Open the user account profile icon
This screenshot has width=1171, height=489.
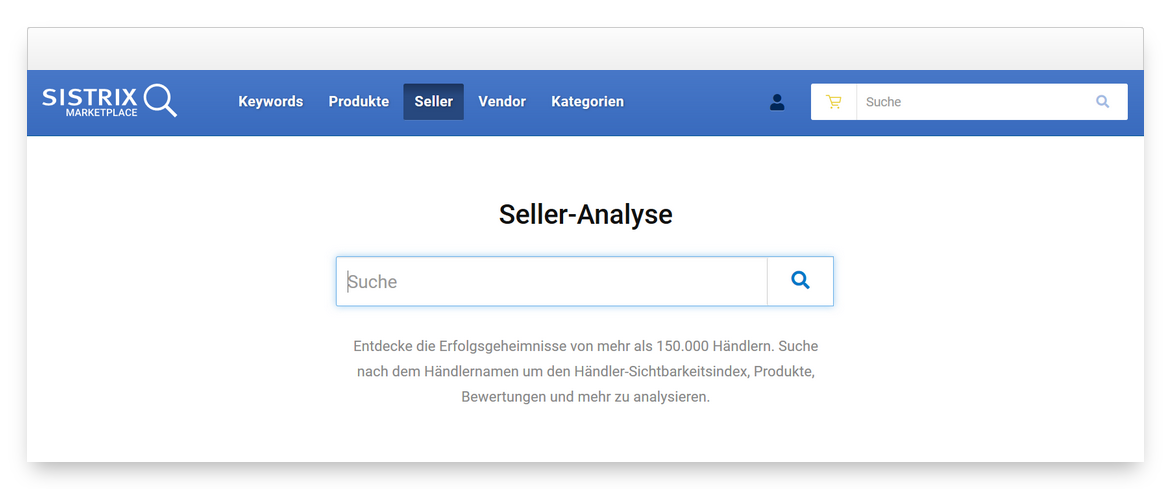[777, 102]
